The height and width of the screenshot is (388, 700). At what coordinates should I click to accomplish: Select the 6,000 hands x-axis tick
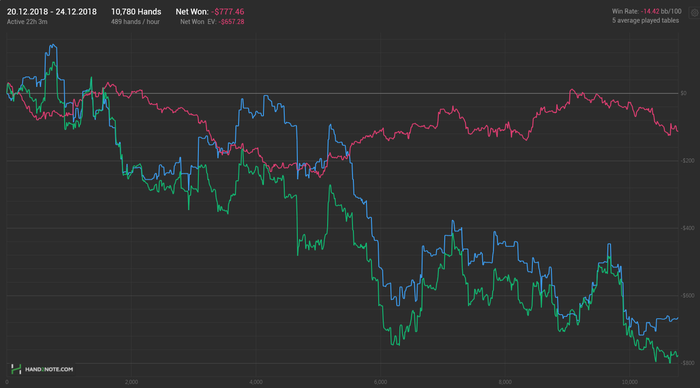pos(380,382)
